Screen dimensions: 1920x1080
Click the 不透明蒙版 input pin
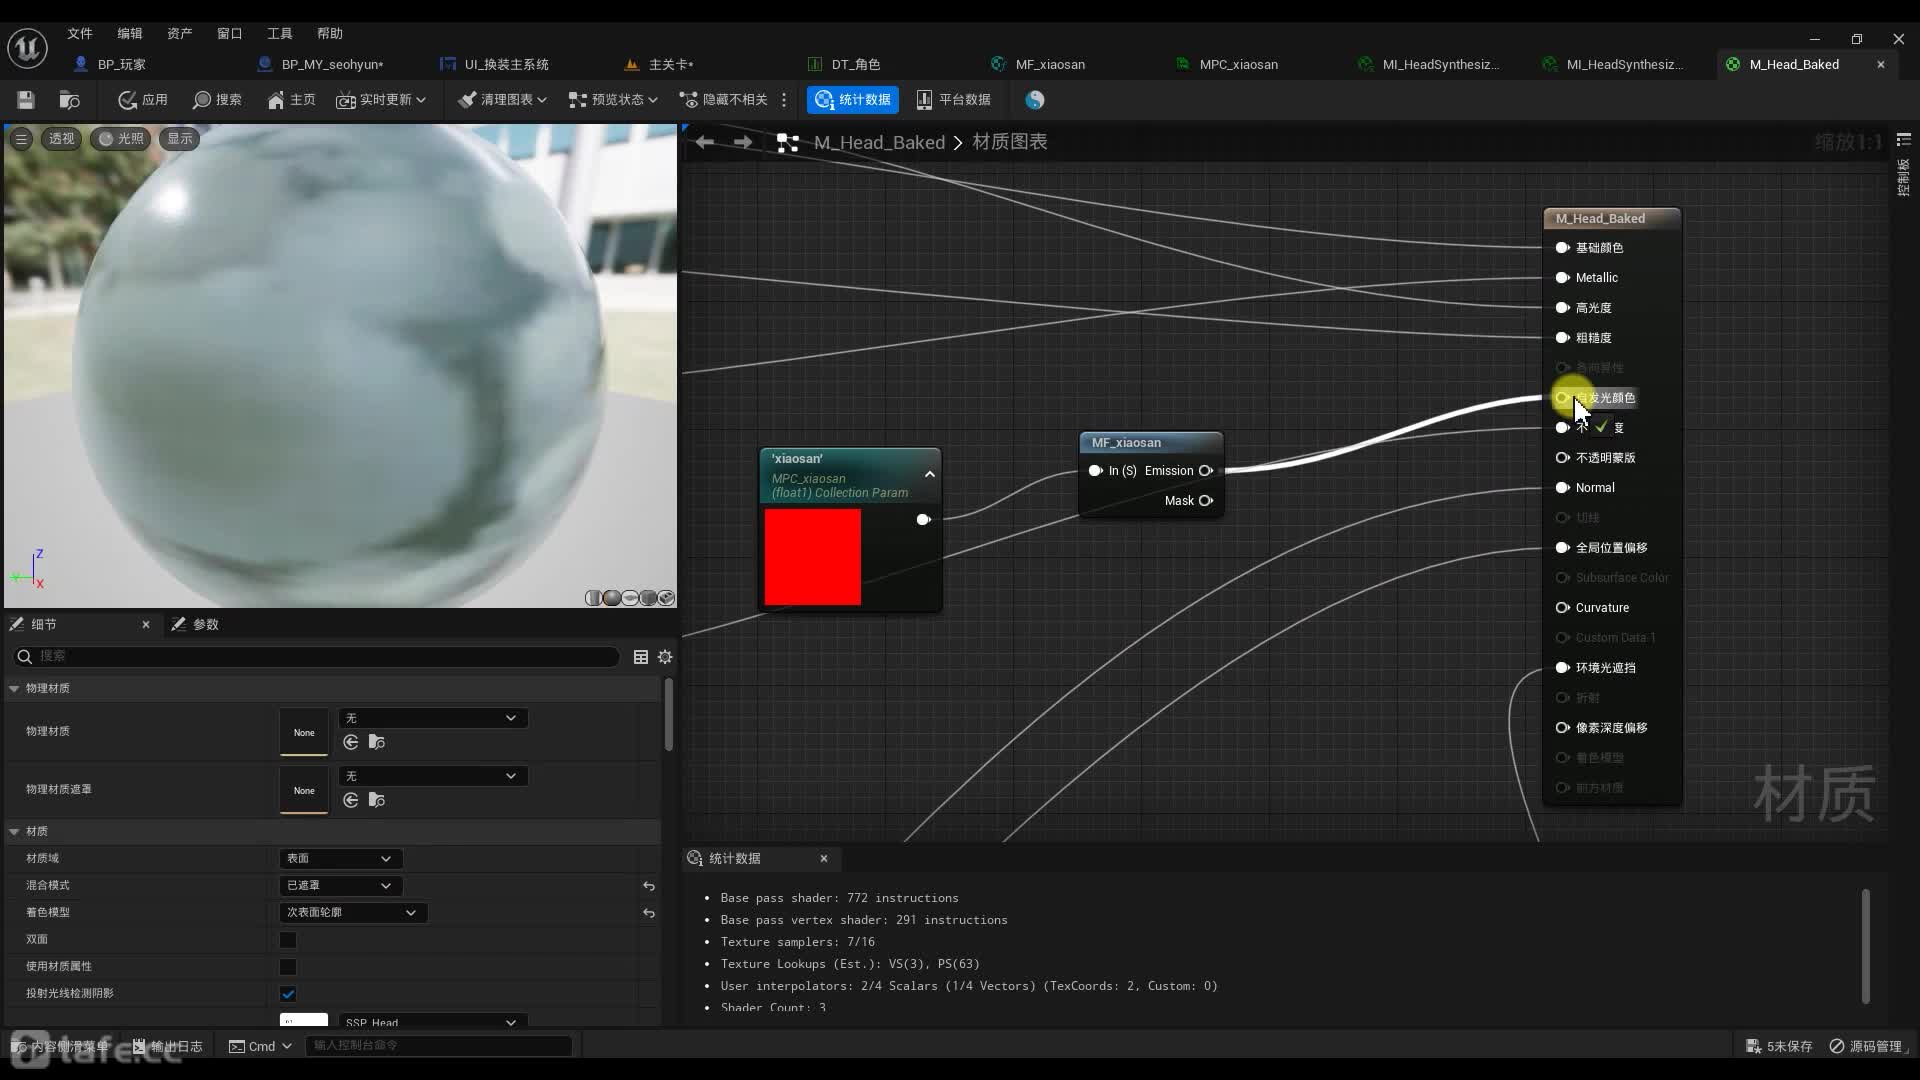1562,458
